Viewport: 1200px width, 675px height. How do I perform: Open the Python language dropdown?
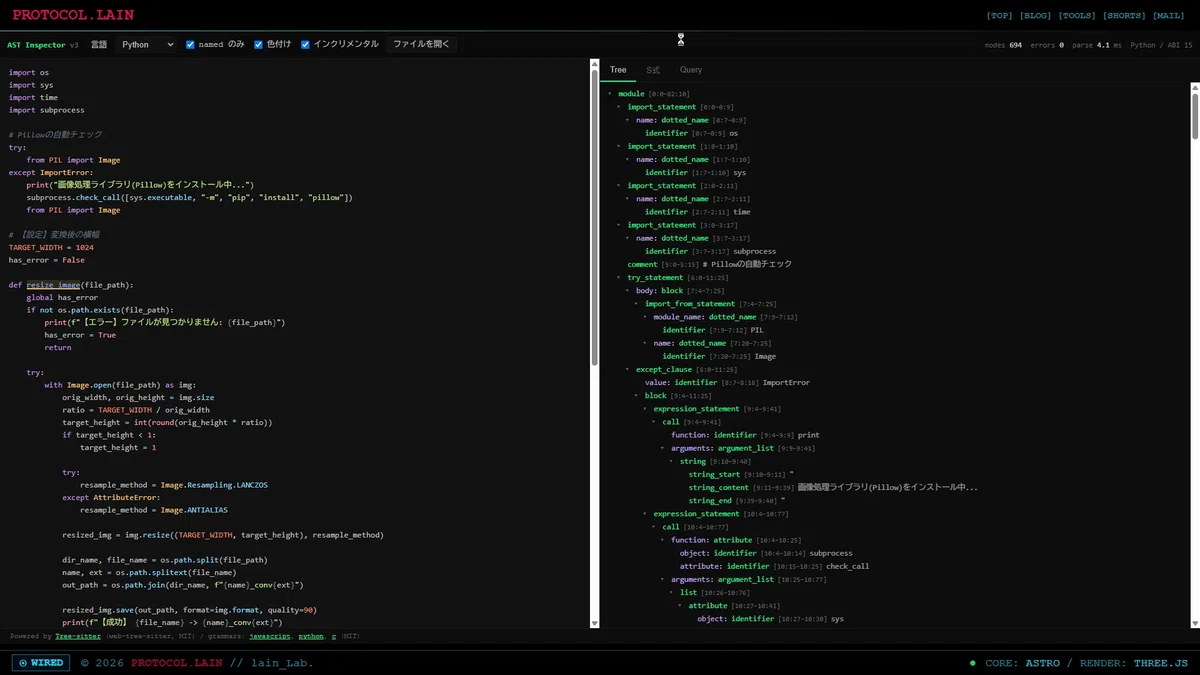pos(146,45)
